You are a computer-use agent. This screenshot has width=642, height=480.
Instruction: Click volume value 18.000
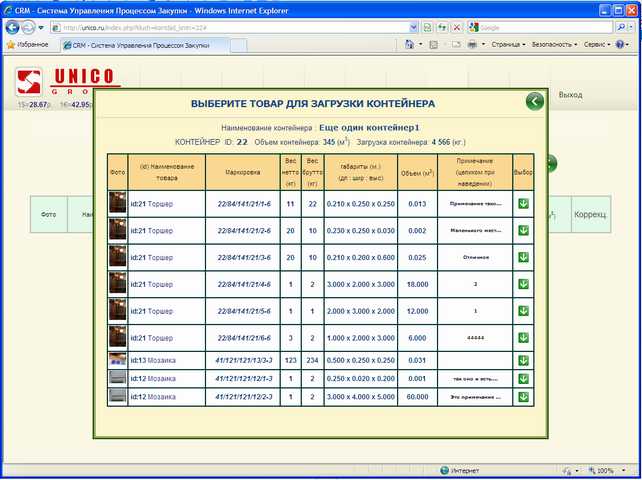click(417, 284)
